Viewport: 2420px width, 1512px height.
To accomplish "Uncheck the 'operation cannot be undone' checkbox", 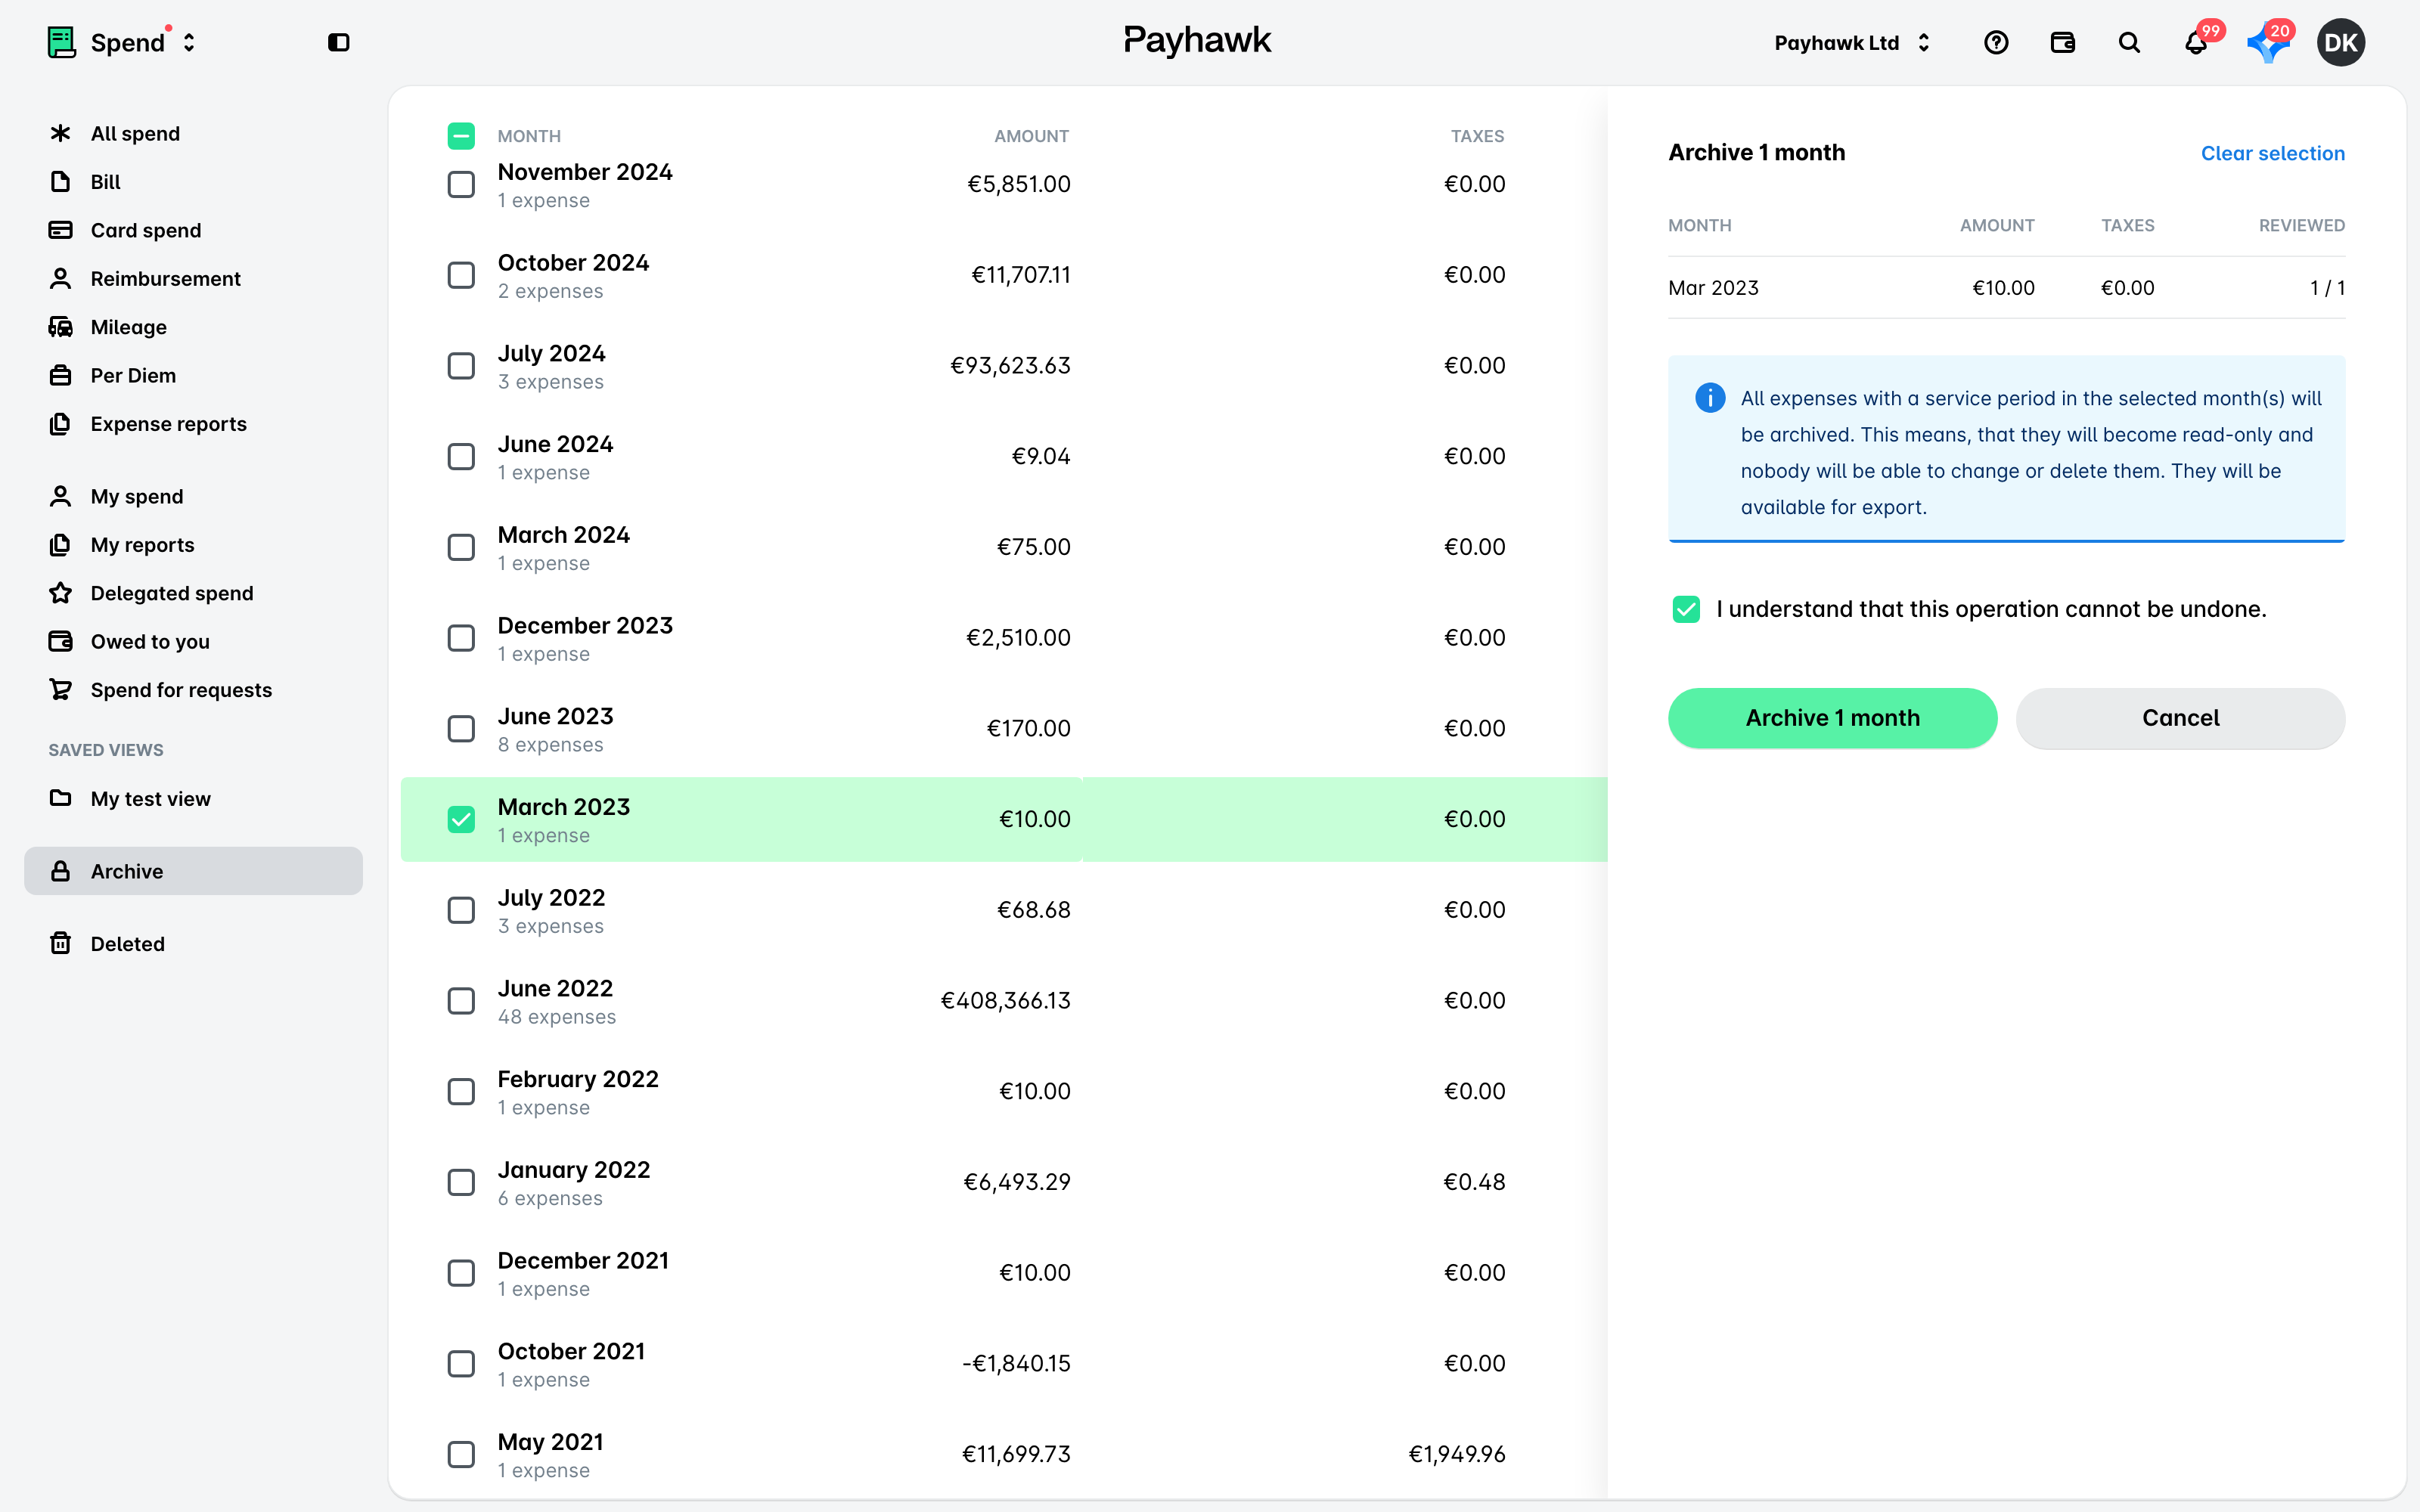I will point(1686,609).
